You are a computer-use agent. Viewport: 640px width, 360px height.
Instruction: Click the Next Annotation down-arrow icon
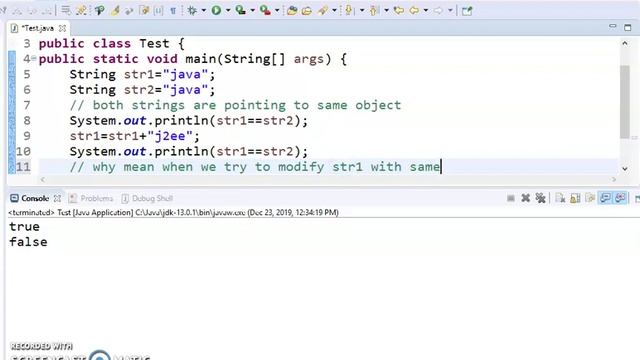tap(349, 10)
